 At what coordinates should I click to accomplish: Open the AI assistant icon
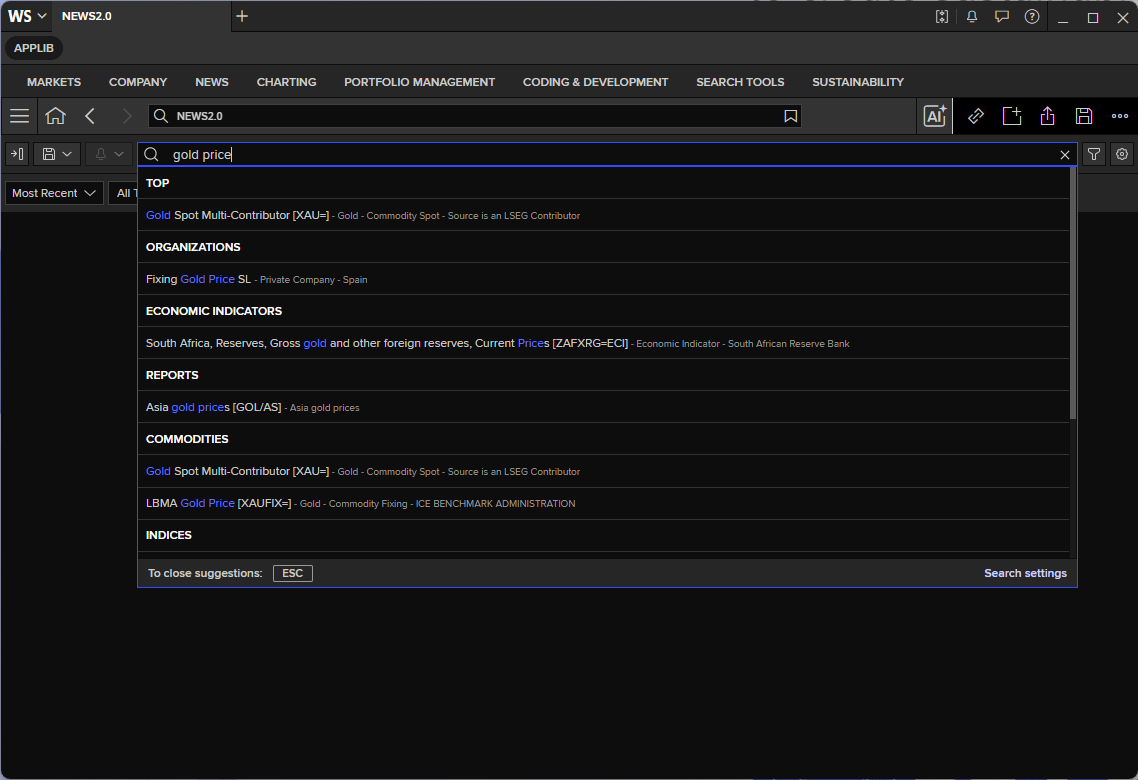tap(935, 116)
